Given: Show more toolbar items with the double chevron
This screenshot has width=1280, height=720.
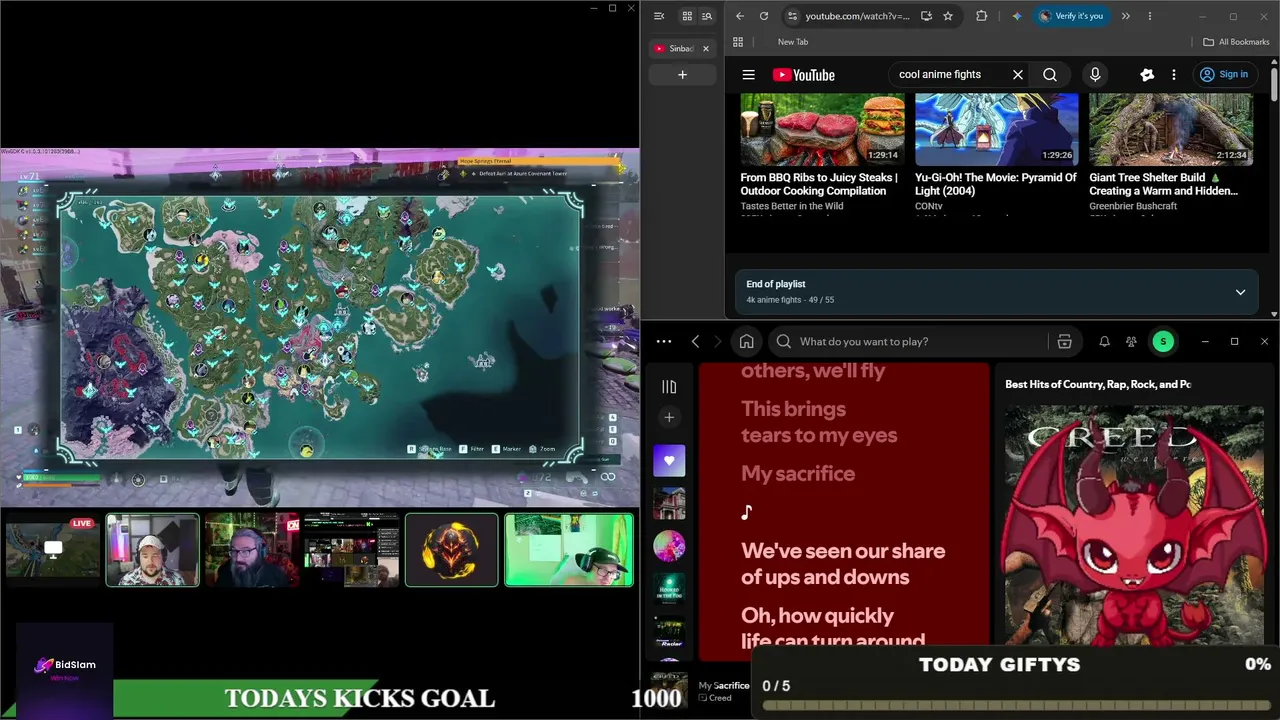Looking at the screenshot, I should pyautogui.click(x=1125, y=16).
